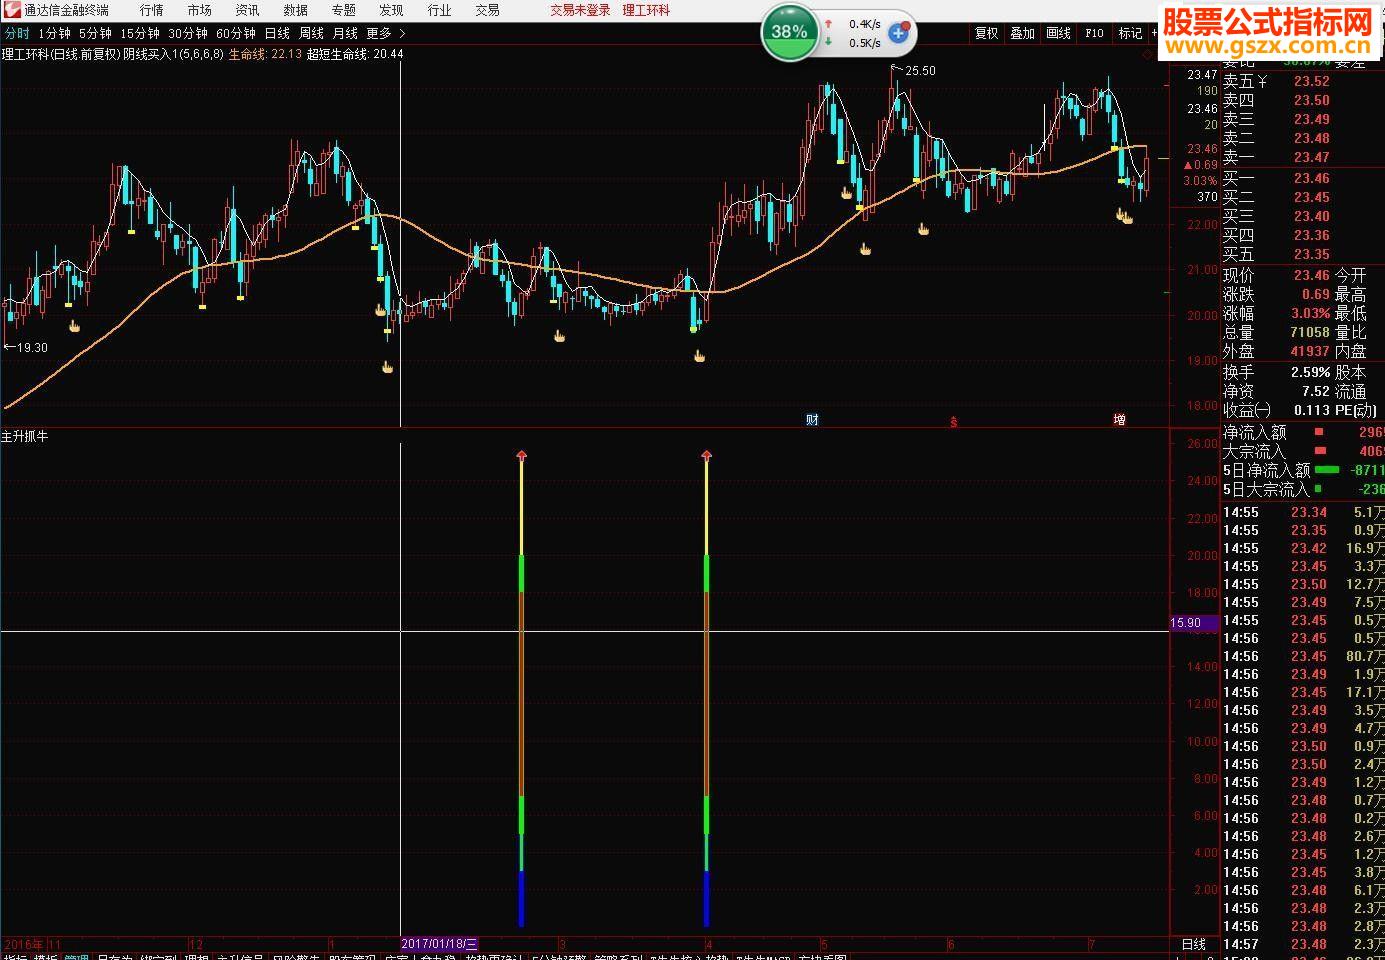Screen dimensions: 1385x960
Task: Click the 15.90 crosshair price label
Action: pyautogui.click(x=1194, y=623)
